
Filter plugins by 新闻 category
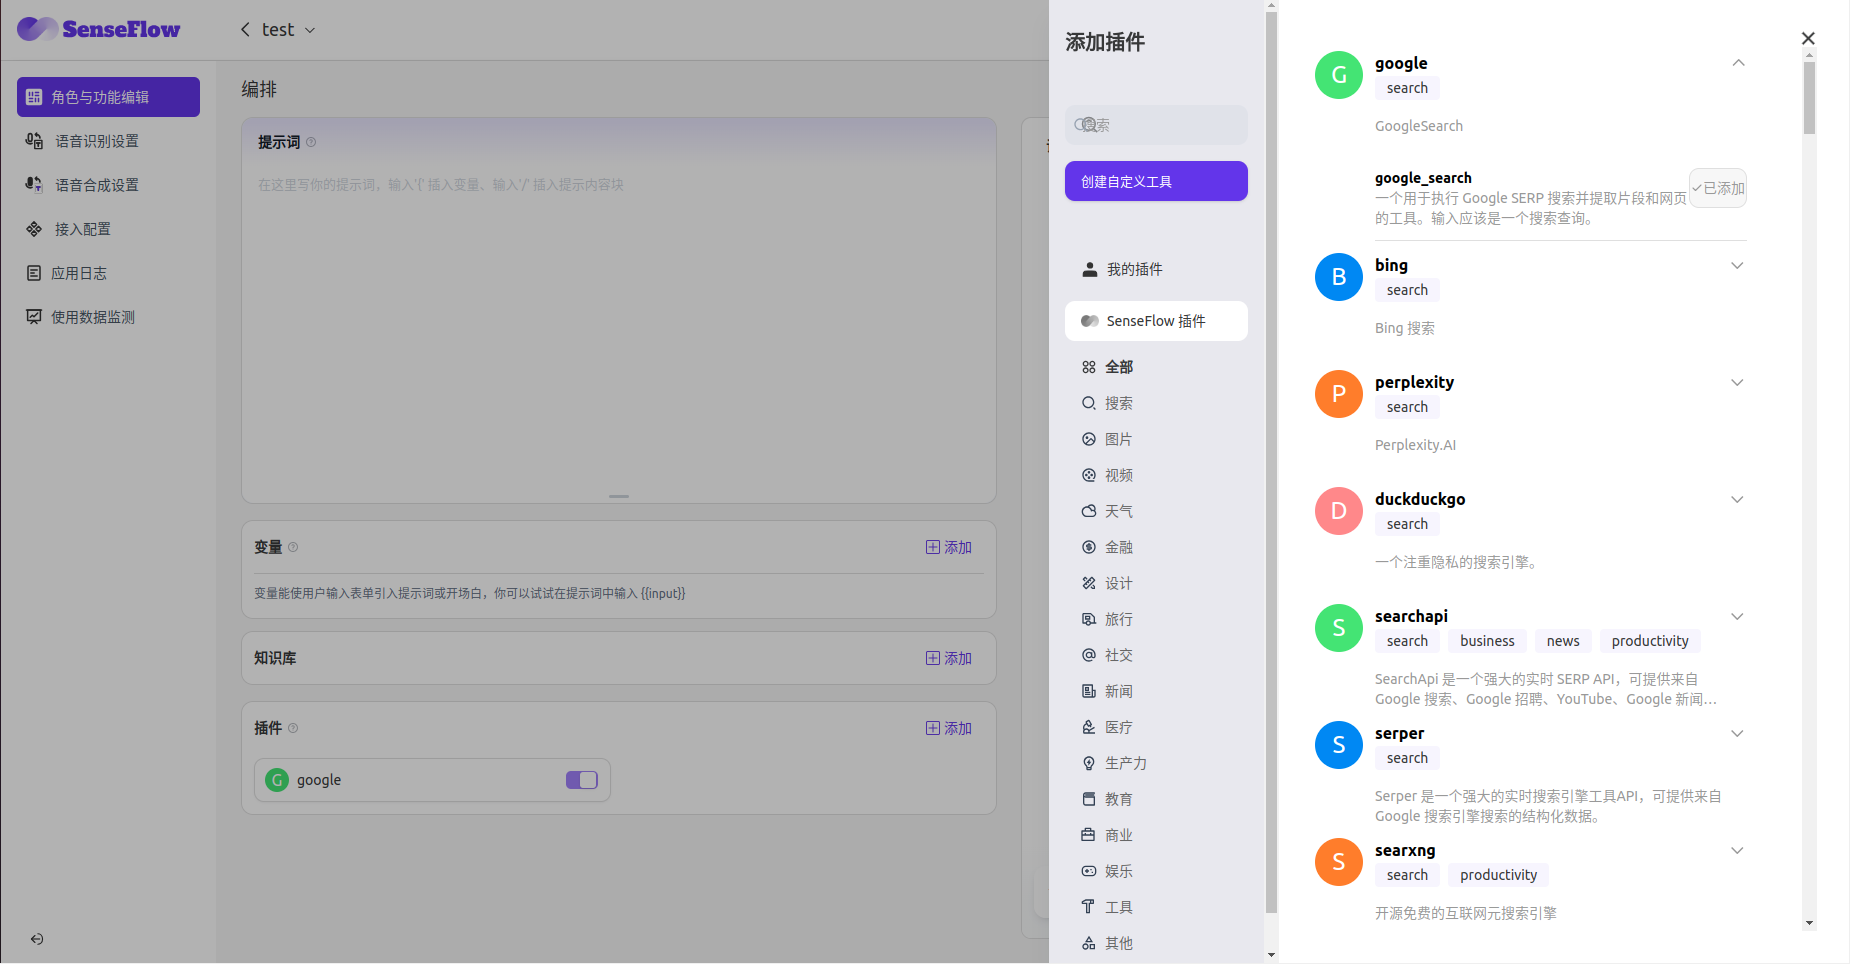(1108, 691)
